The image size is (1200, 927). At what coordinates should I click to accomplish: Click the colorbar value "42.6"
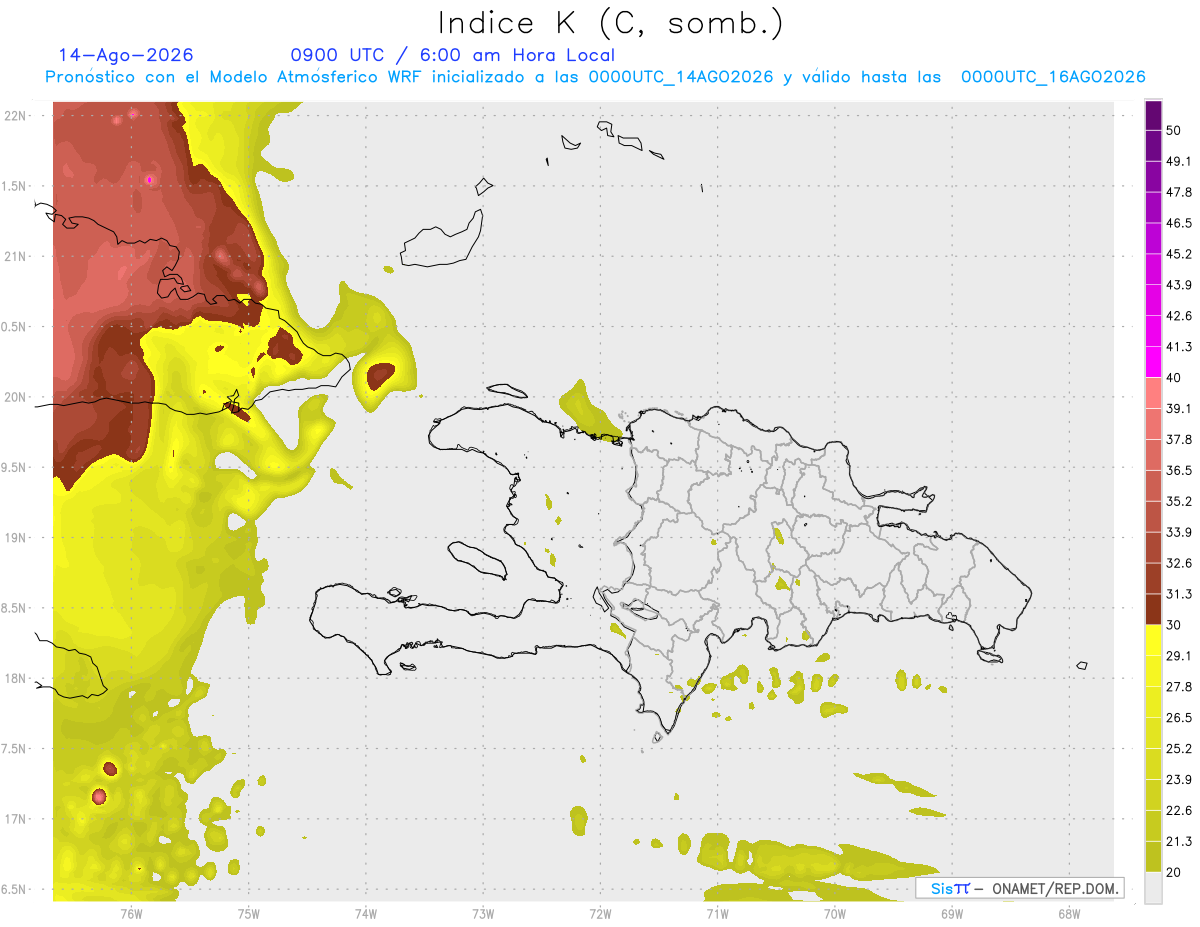[x=1179, y=316]
